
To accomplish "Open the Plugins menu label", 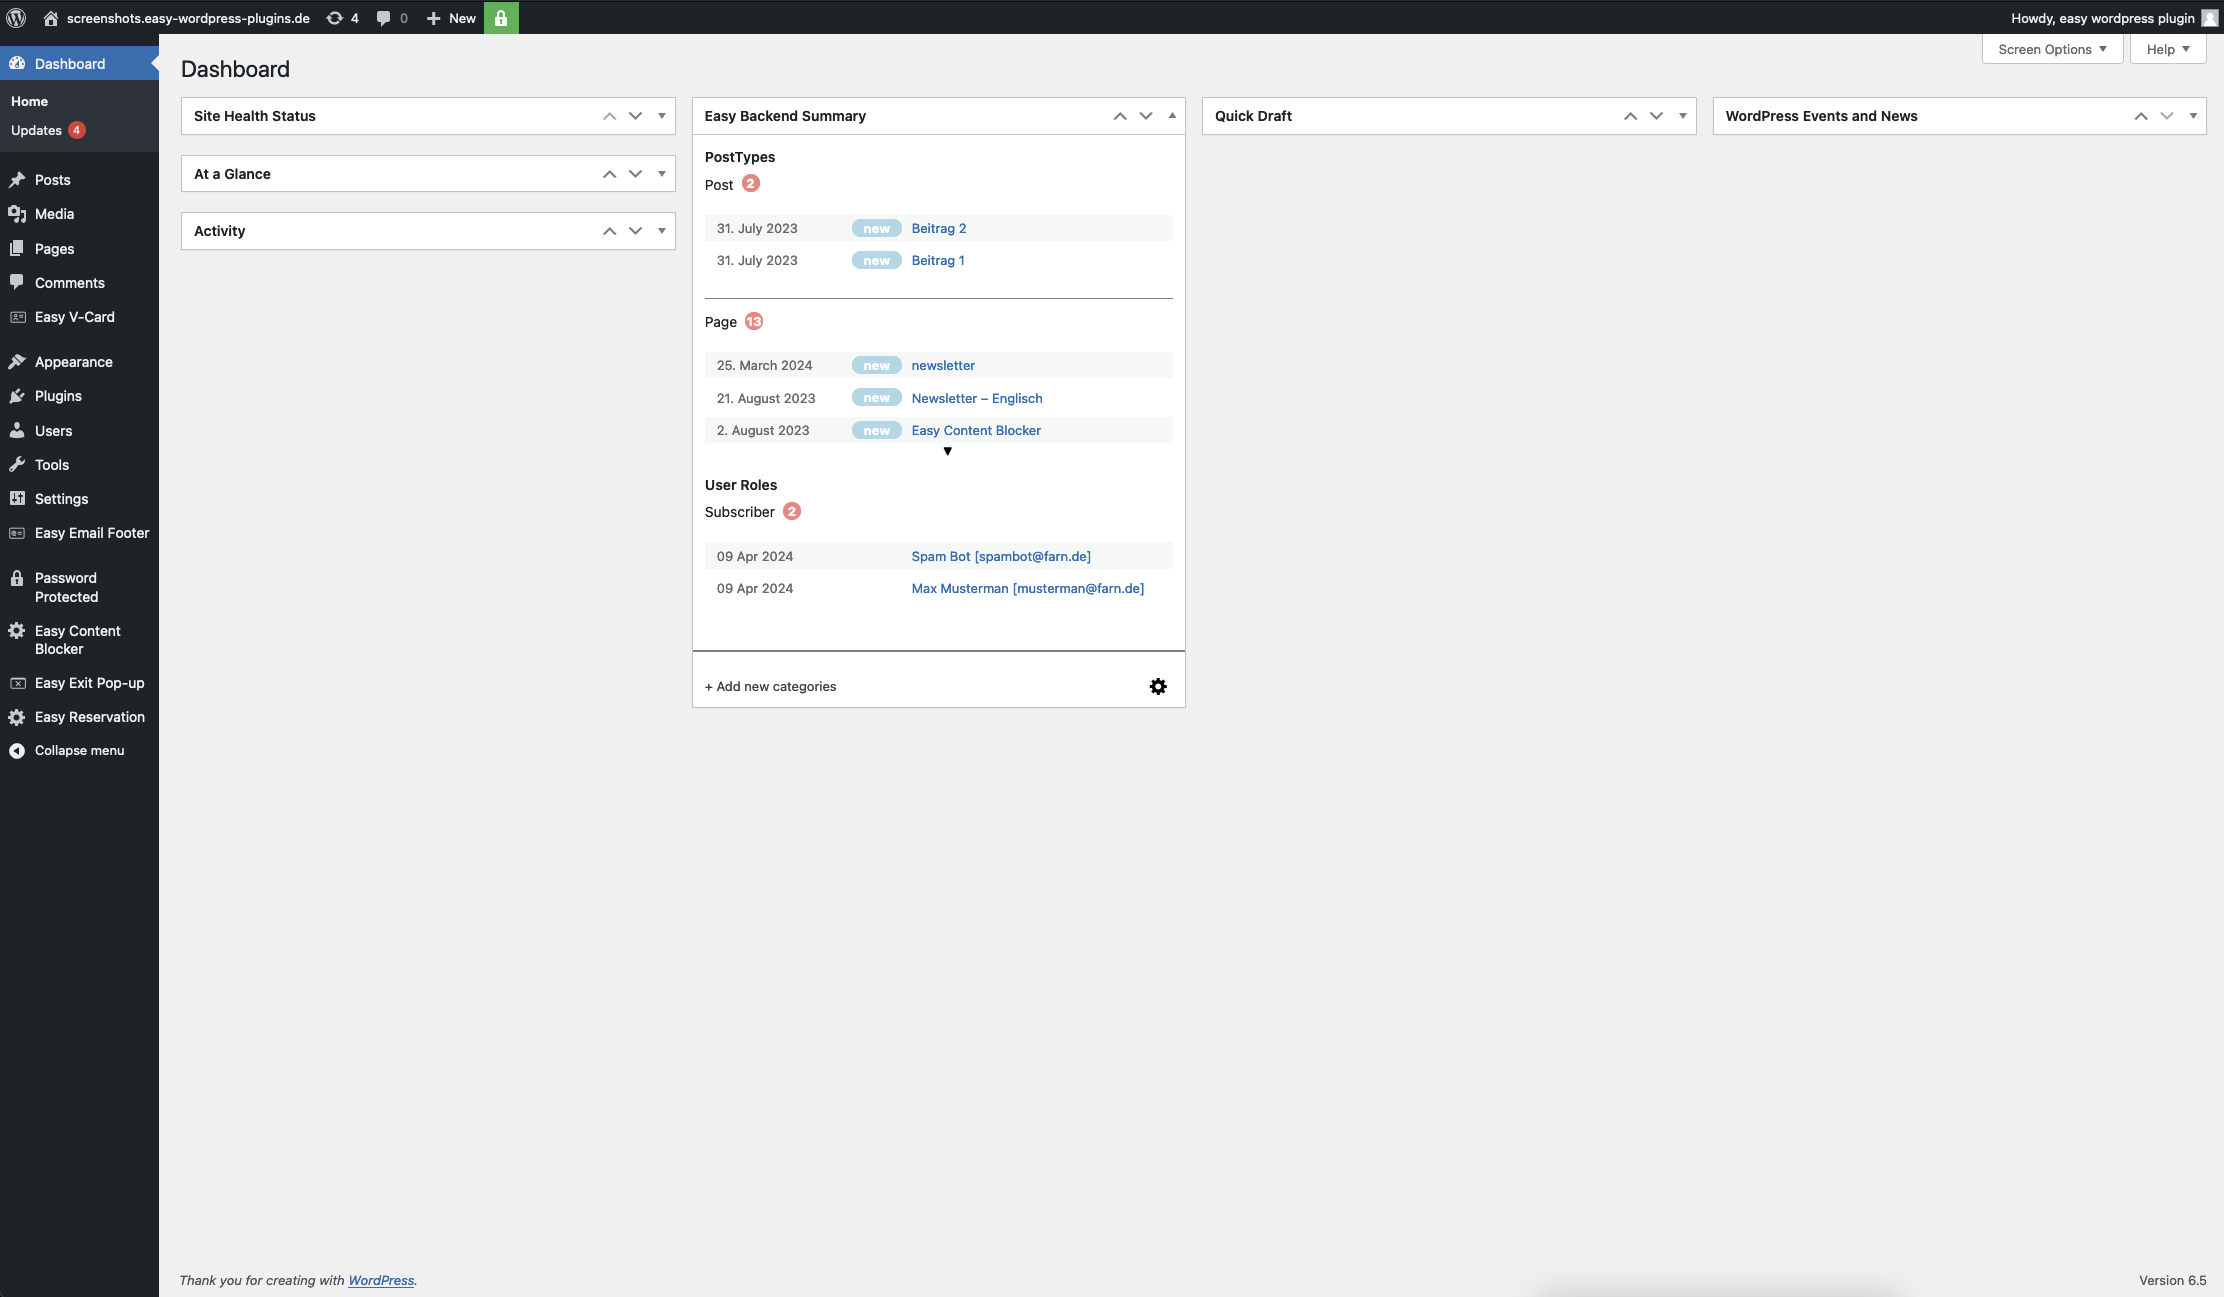I will point(58,396).
